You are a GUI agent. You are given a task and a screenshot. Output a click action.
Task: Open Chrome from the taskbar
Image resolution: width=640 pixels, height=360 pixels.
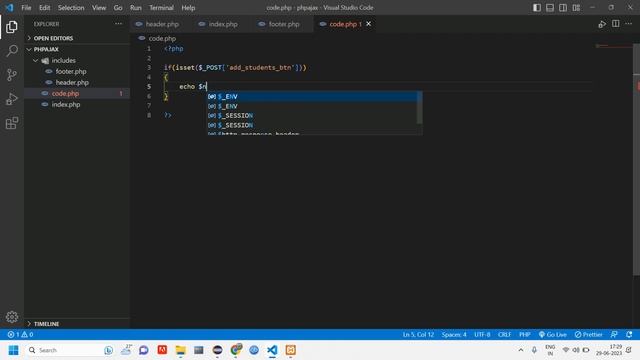pyautogui.click(x=236, y=350)
